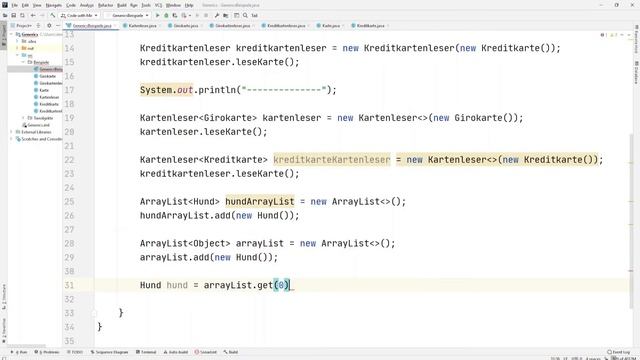
Task: Open the Event Log
Action: click(618, 352)
